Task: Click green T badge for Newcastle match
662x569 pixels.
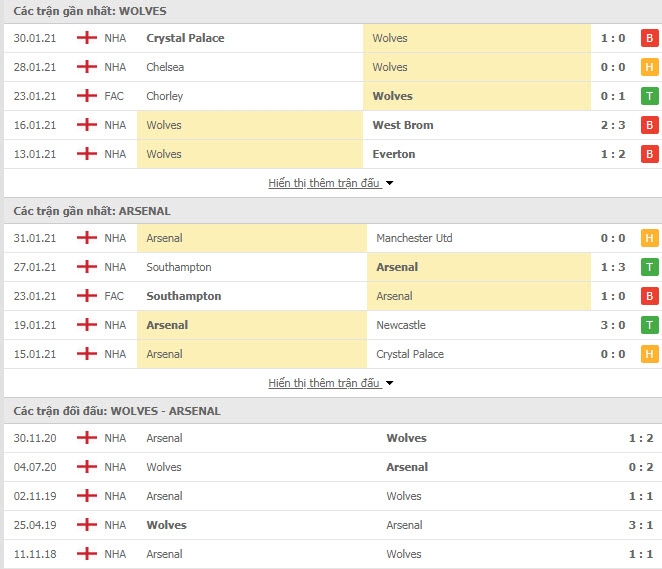Action: pos(649,325)
